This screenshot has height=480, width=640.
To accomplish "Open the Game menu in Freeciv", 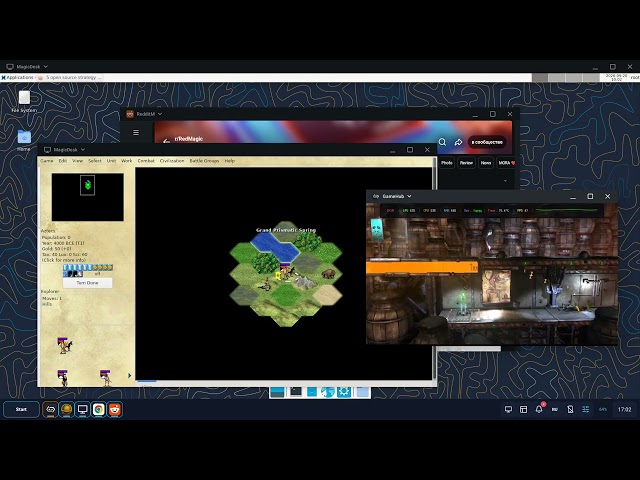I will click(47, 161).
